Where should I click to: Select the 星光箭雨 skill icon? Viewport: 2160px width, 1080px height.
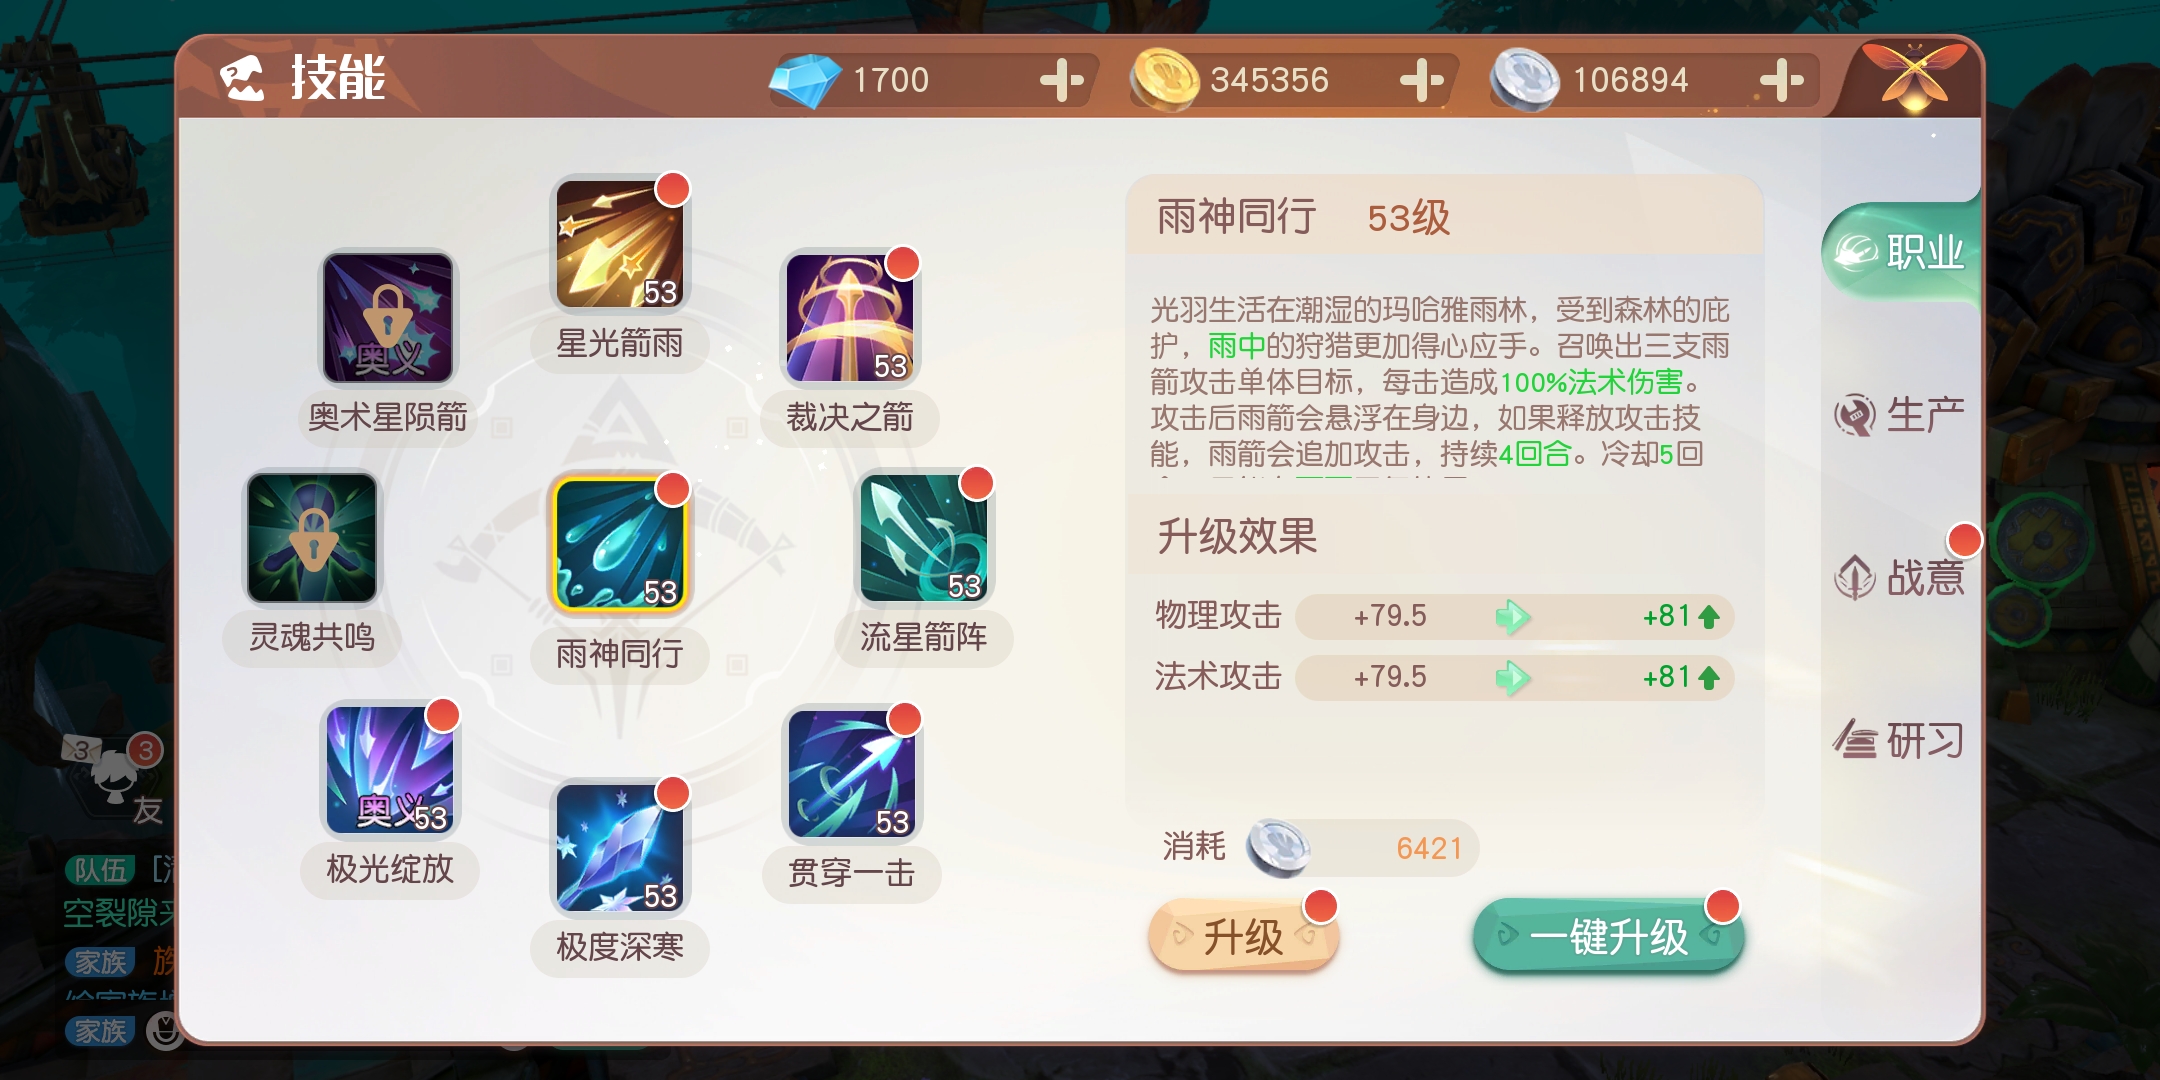[x=619, y=245]
